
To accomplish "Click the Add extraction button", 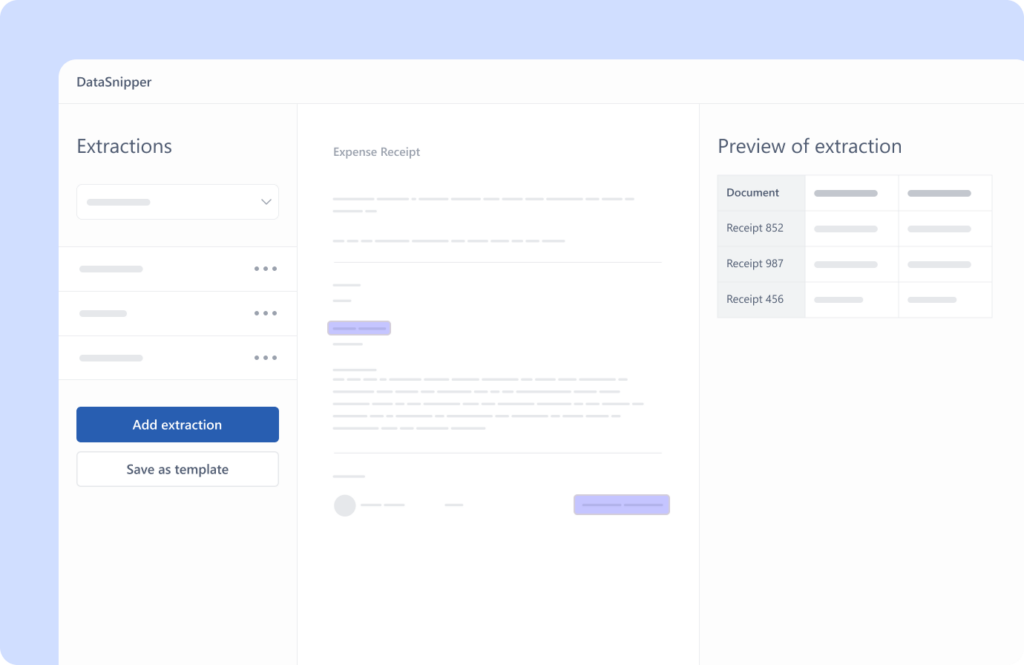I will (x=177, y=425).
